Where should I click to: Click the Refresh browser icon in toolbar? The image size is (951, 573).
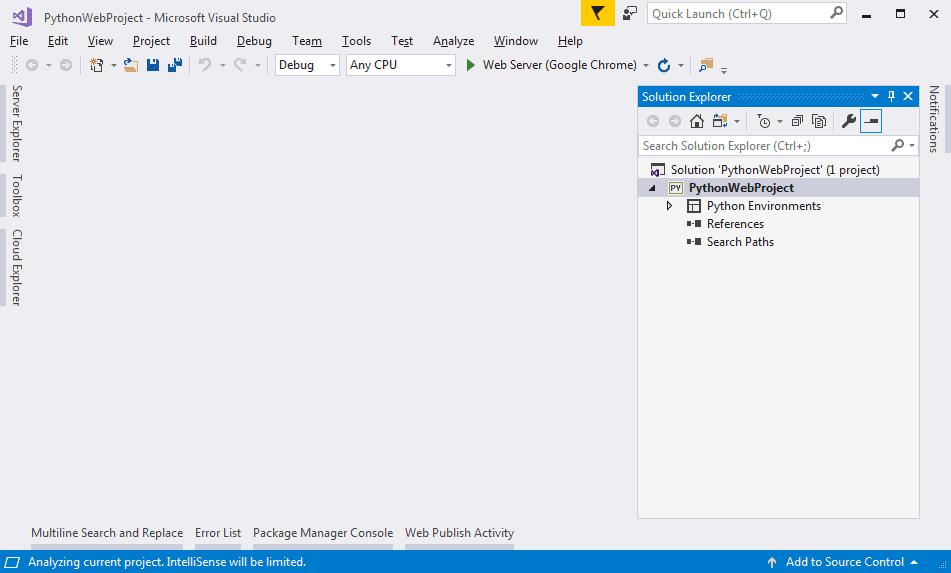coord(664,65)
